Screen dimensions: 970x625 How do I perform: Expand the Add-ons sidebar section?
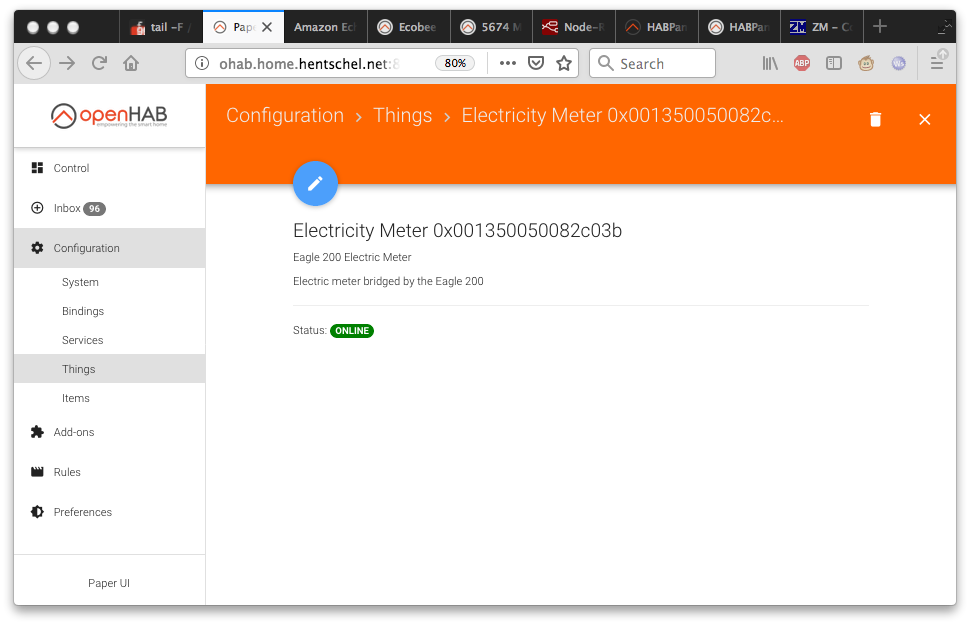pos(74,432)
